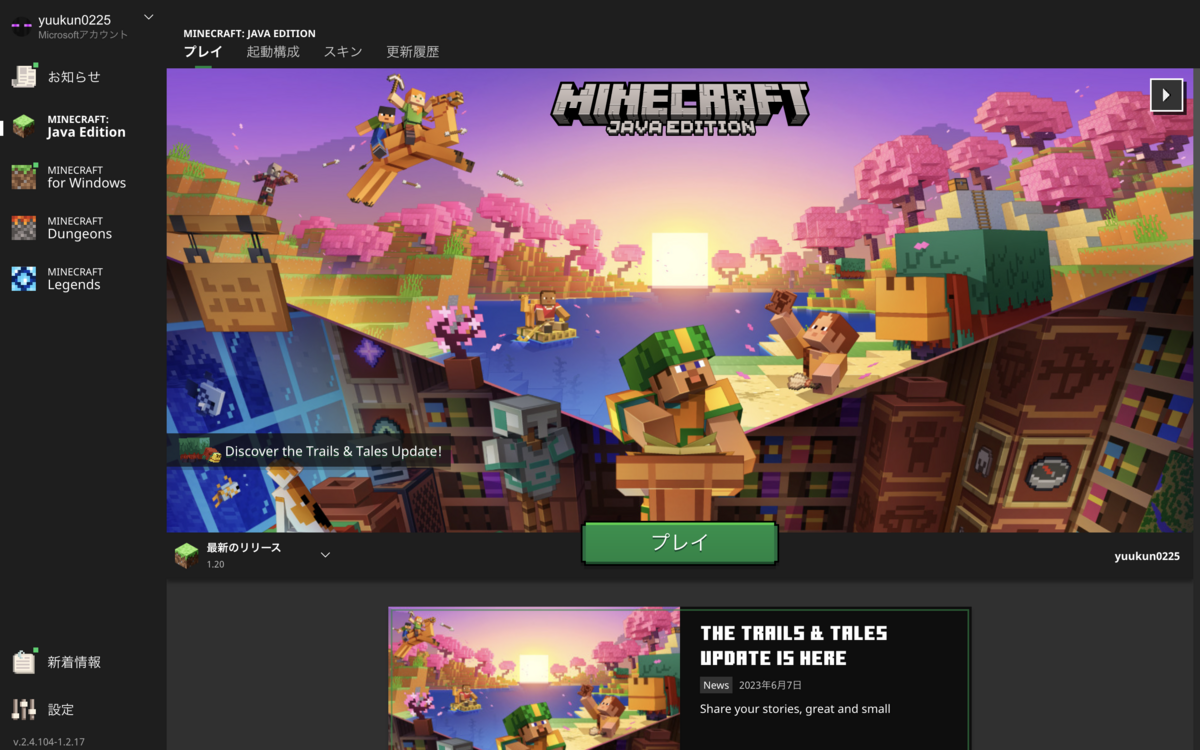Advance the banner with the next arrow
Screen dimensions: 1200x750
point(1167,95)
